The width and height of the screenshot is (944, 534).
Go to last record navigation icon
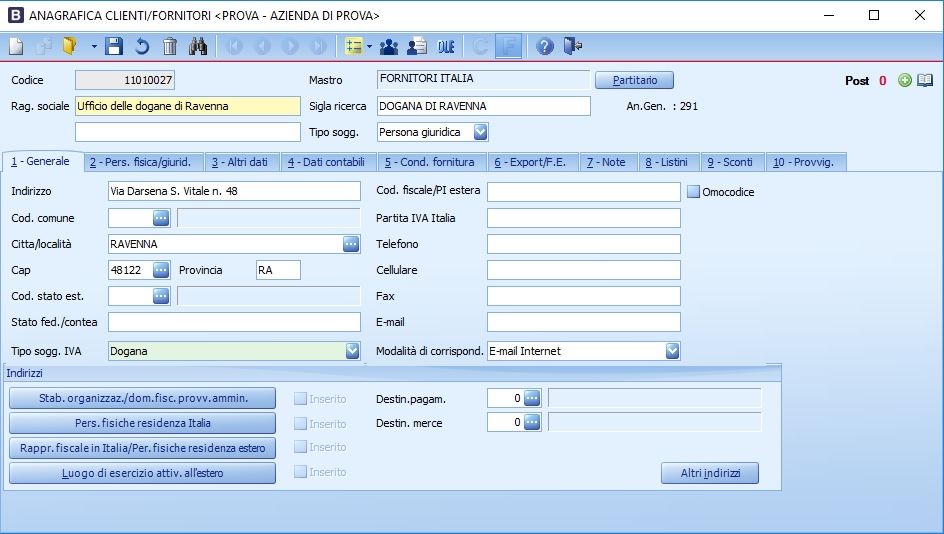(318, 46)
